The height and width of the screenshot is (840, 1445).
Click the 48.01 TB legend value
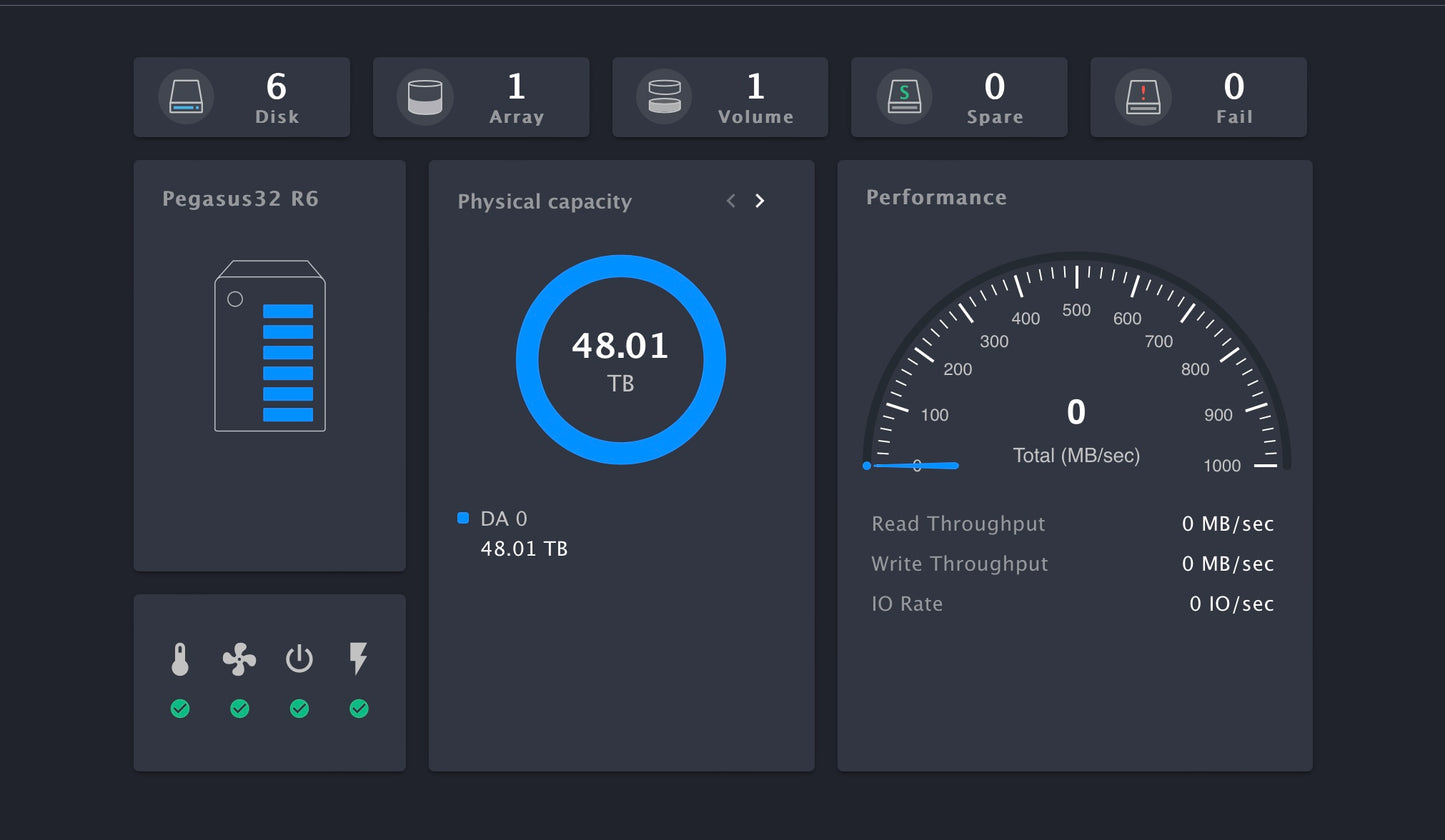(524, 549)
